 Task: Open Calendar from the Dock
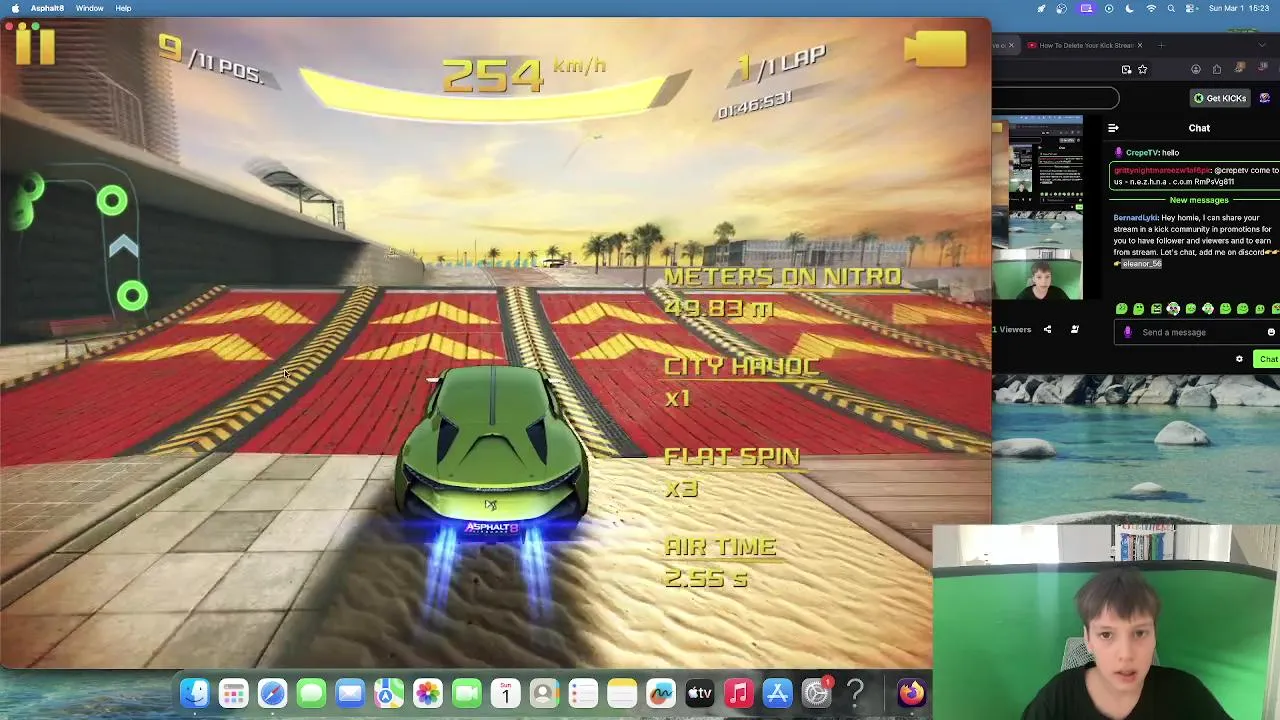click(505, 693)
